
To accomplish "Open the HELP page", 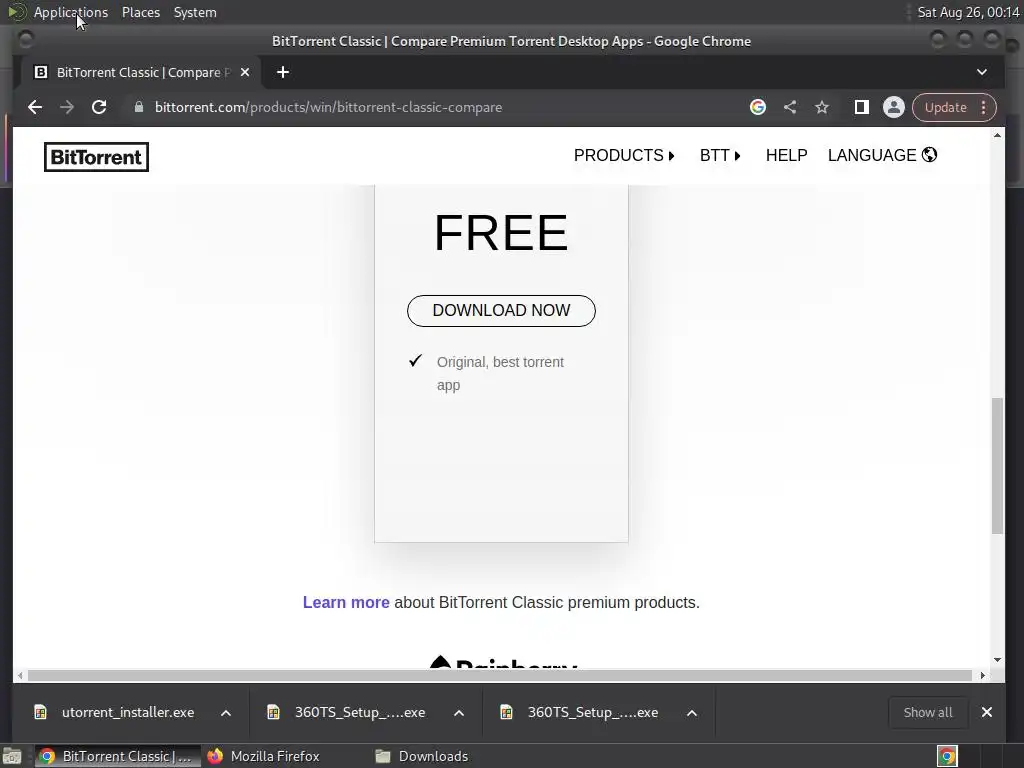I will (x=786, y=155).
